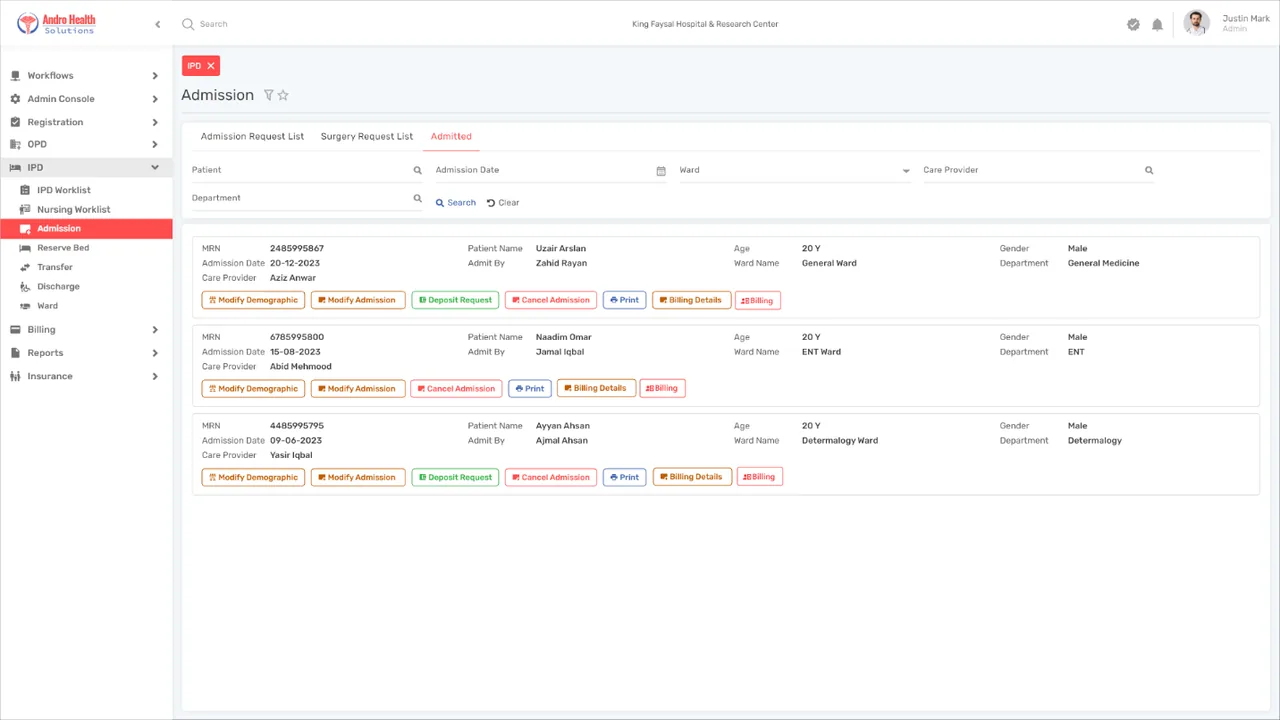
Task: Expand the Billing sidebar menu
Action: coord(86,330)
